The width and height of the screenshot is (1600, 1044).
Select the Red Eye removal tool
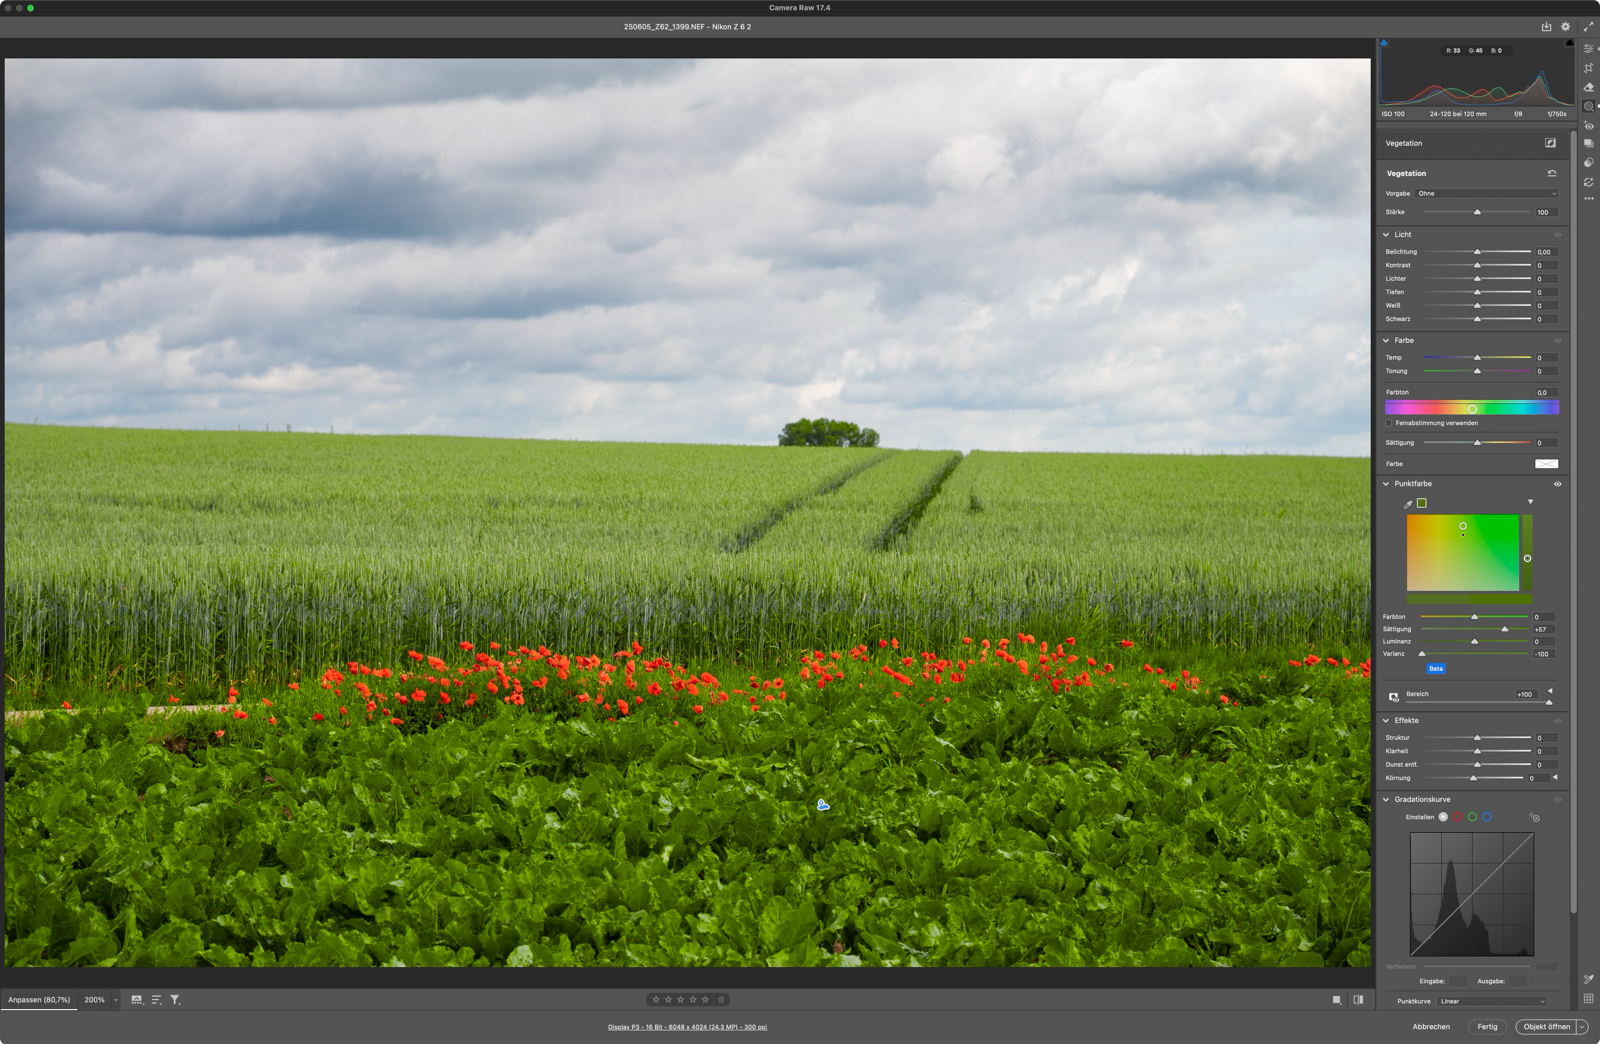[x=1588, y=125]
